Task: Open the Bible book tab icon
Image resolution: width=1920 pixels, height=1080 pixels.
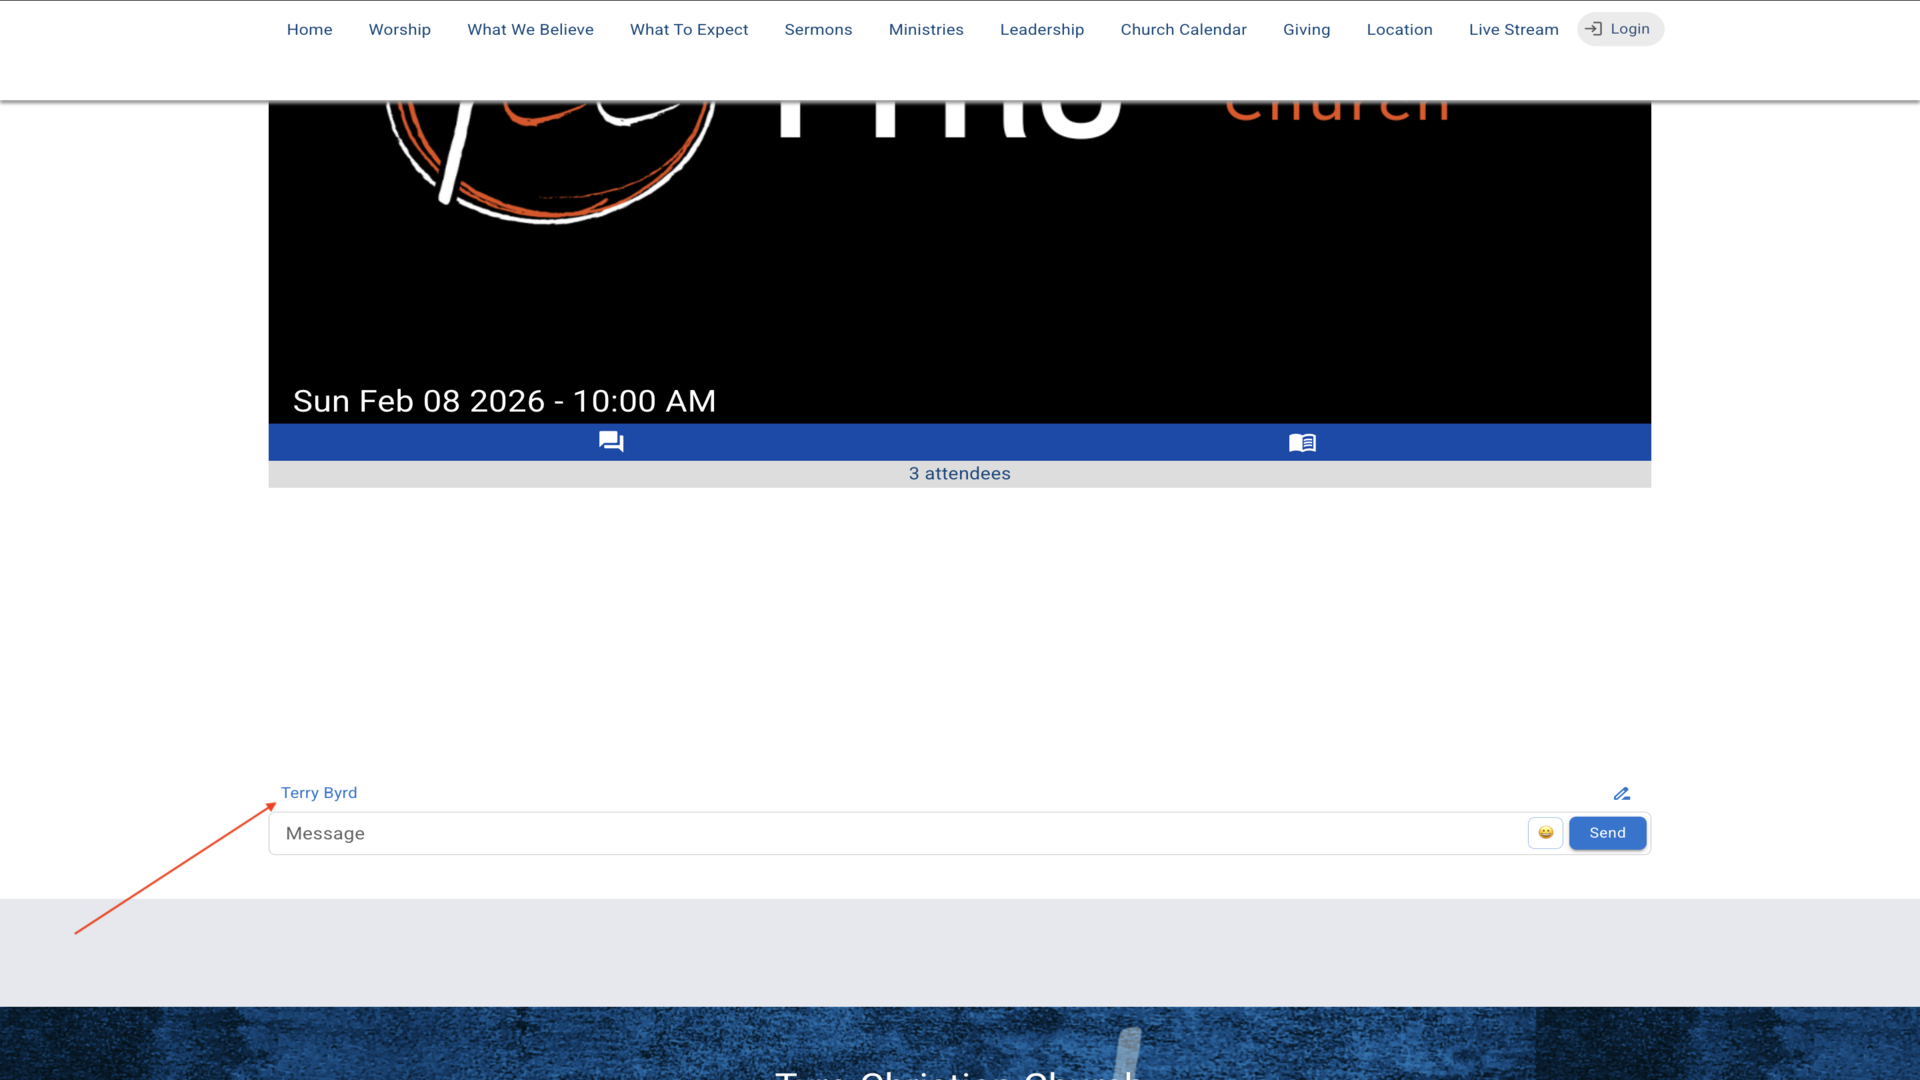Action: 1302,442
